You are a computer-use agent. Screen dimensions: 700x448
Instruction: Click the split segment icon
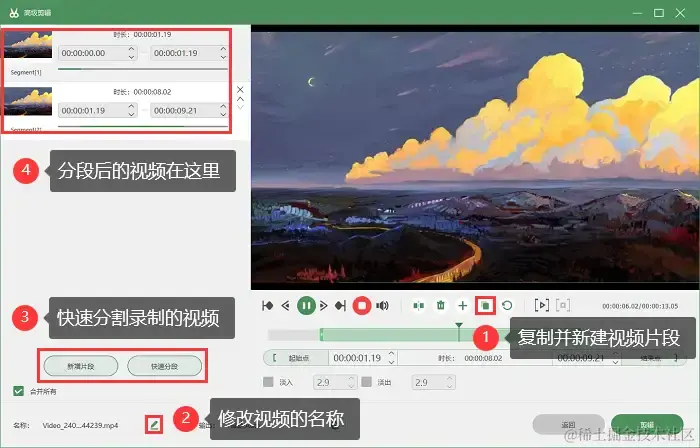point(419,306)
